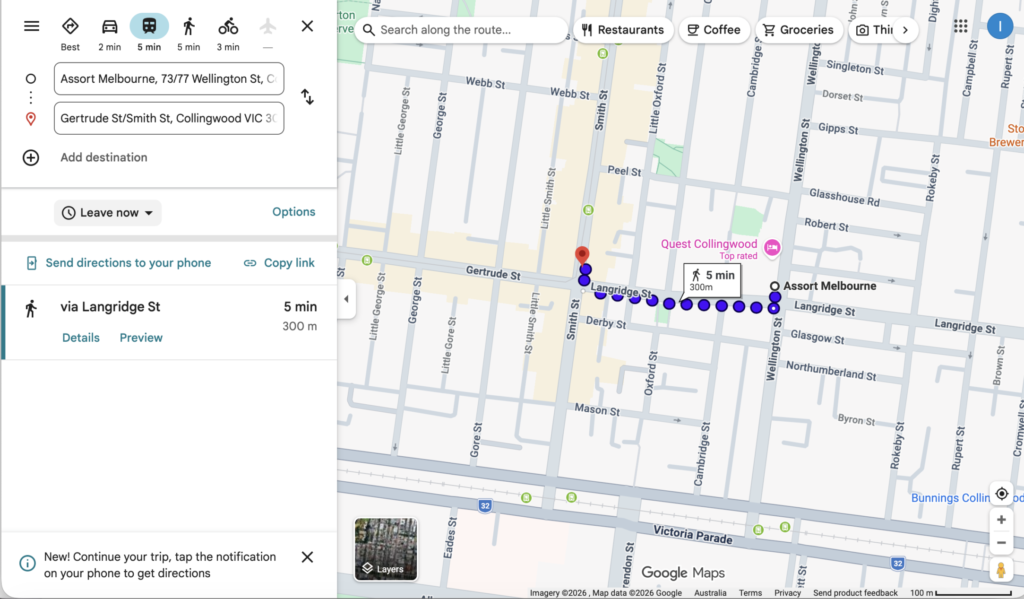Swap origin and destination with the reverse arrows
Viewport: 1024px width, 599px height.
coord(307,97)
